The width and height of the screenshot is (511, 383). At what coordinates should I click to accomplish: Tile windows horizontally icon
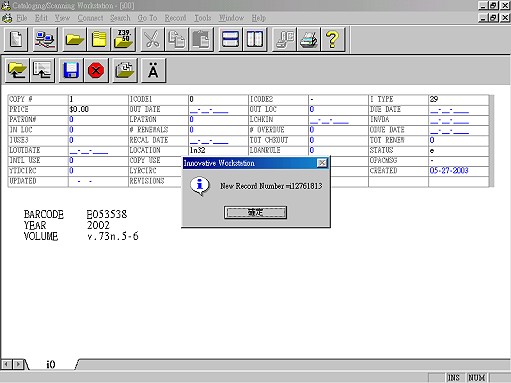230,39
